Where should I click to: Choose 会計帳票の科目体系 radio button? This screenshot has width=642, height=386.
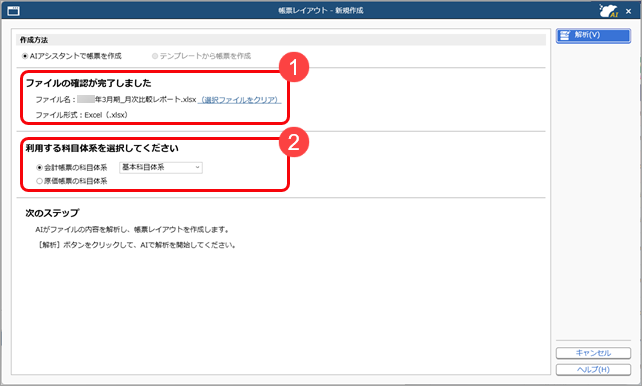pyautogui.click(x=72, y=167)
